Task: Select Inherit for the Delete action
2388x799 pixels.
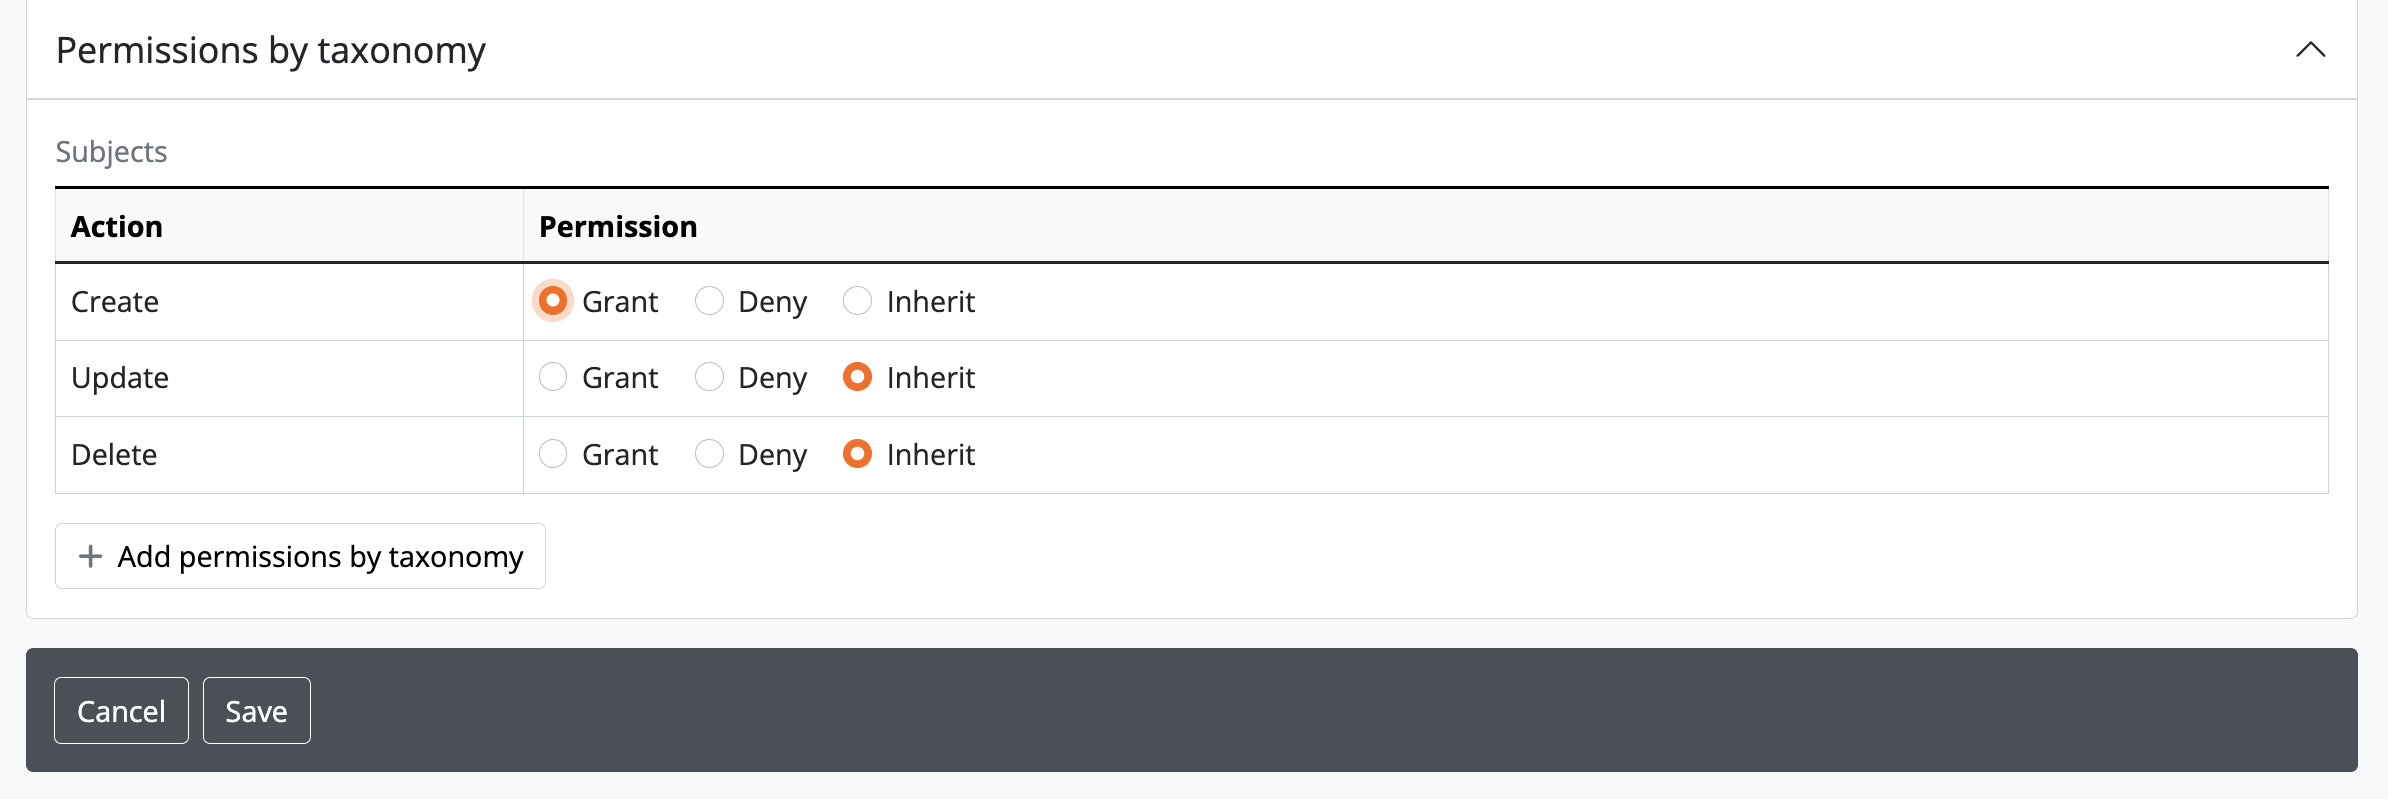Action: [857, 454]
